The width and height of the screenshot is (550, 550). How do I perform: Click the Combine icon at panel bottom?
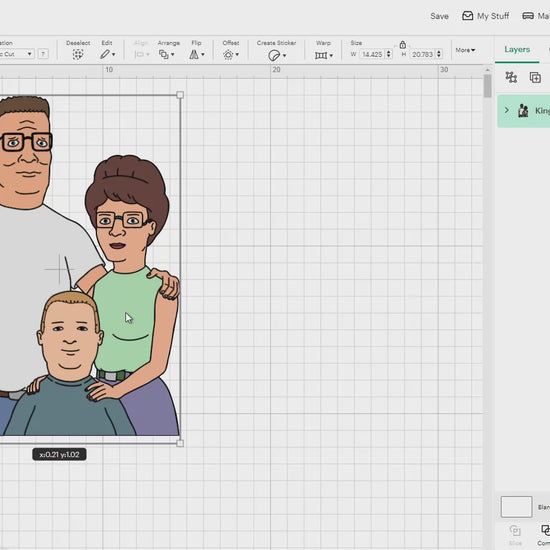(545, 530)
